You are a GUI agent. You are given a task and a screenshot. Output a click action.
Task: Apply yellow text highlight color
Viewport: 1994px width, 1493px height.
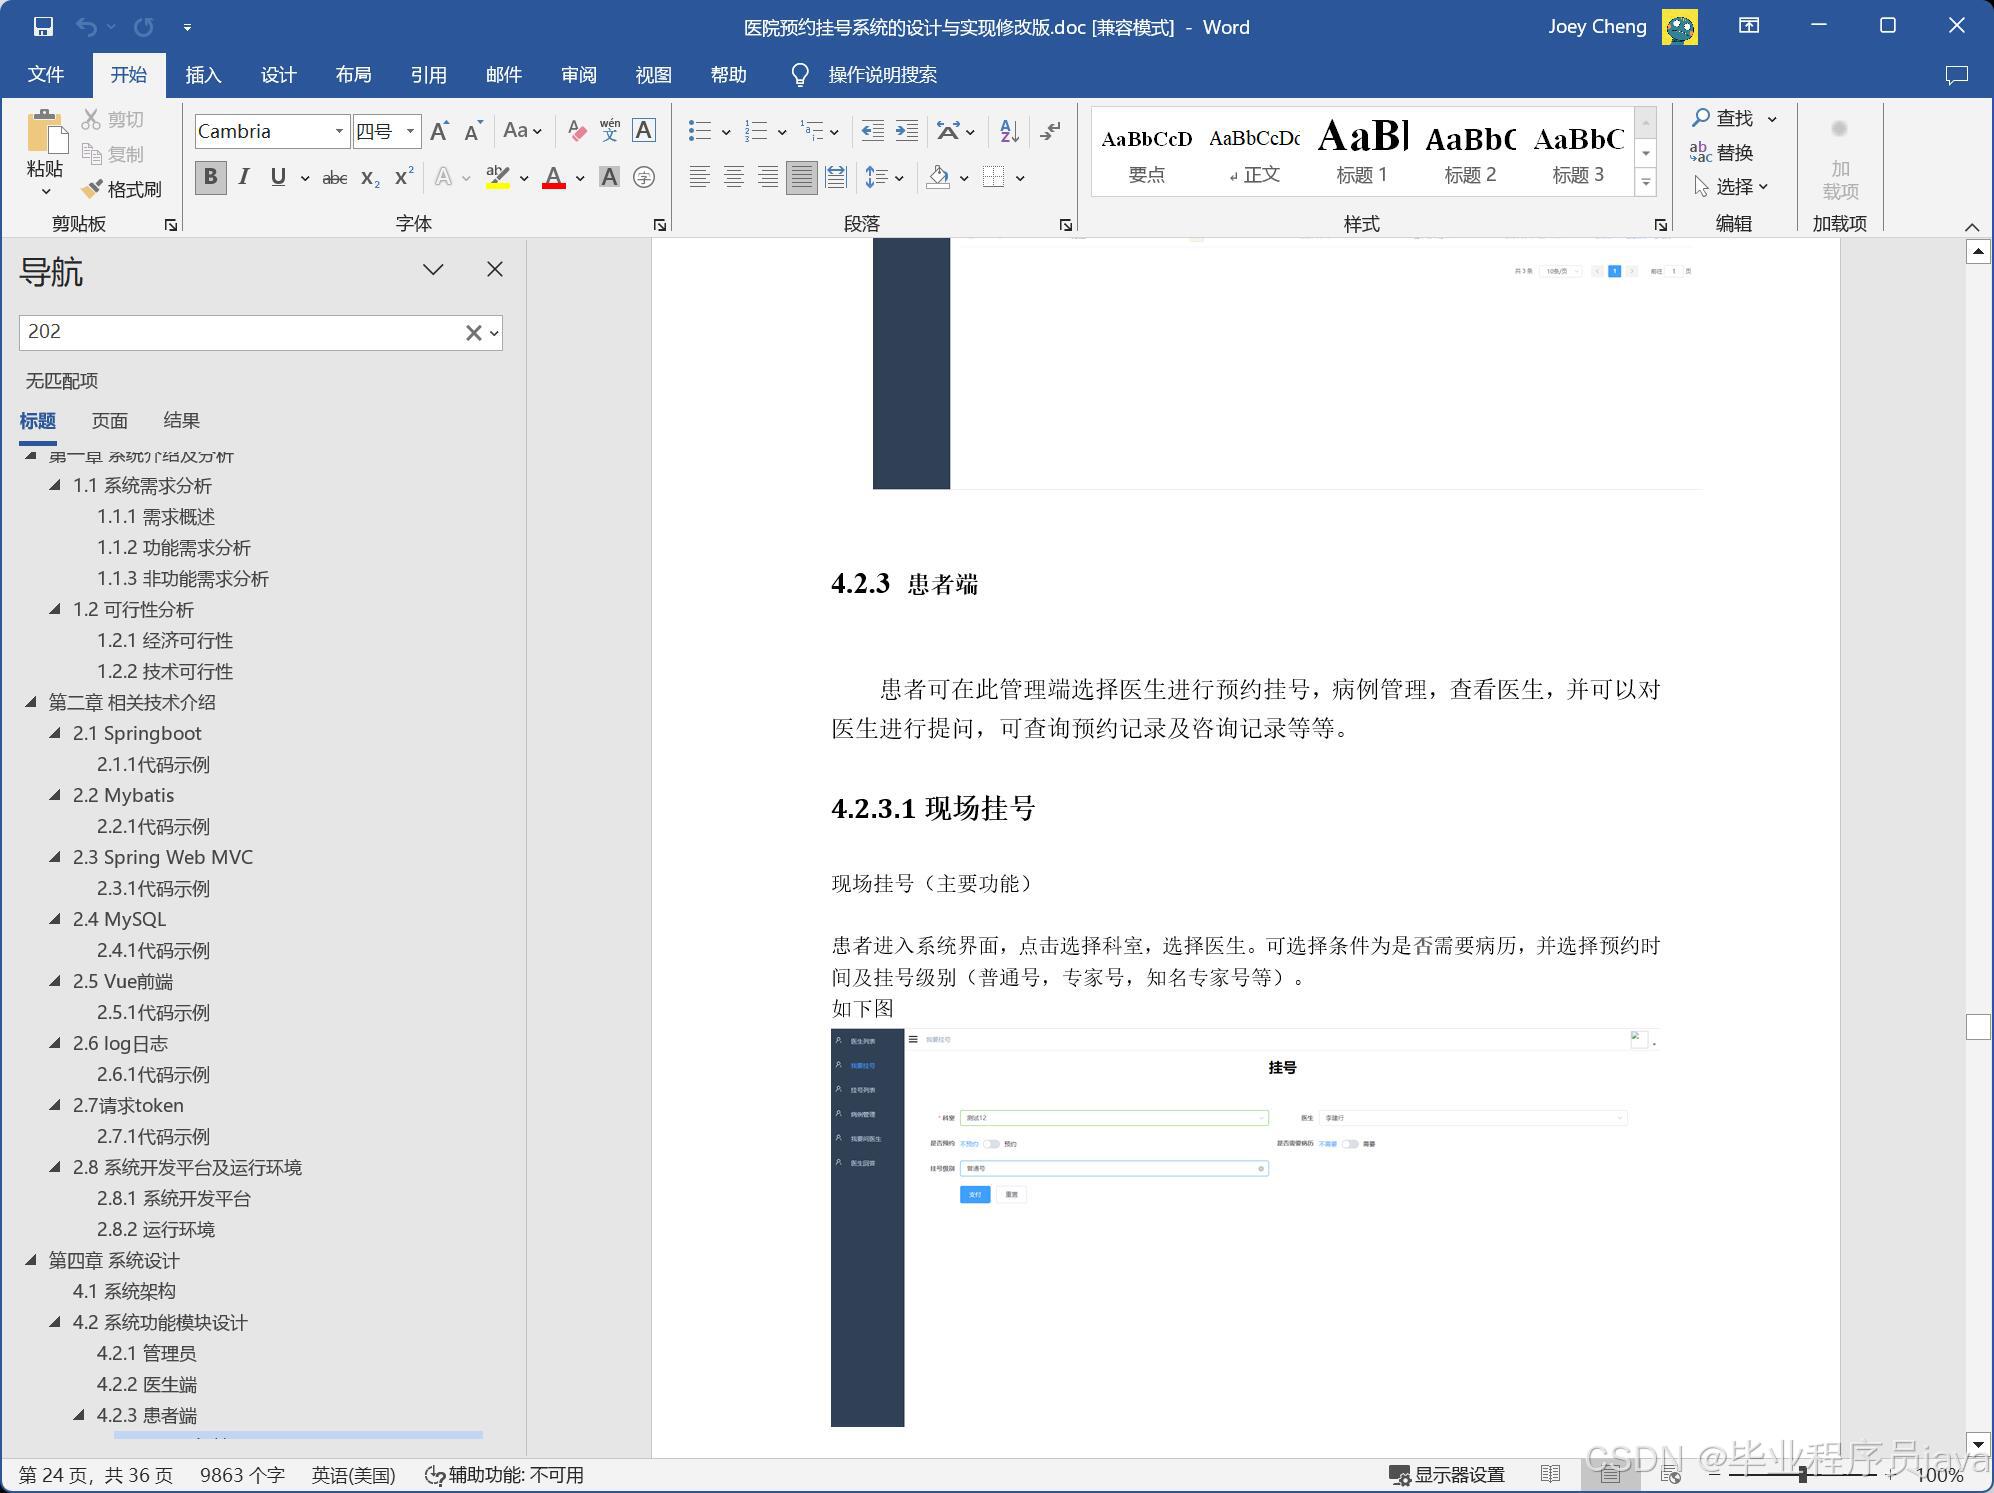[497, 178]
